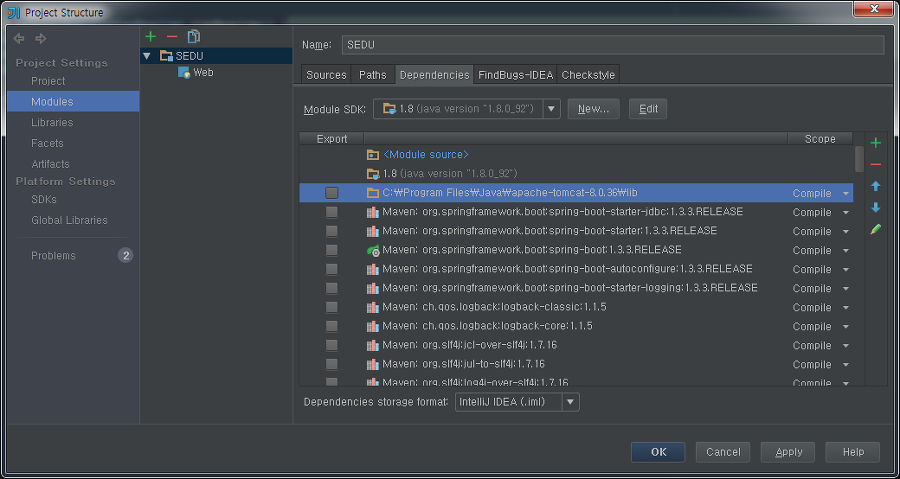Viewport: 900px width, 479px height.
Task: Move dependency down with blue arrow
Action: [x=875, y=207]
